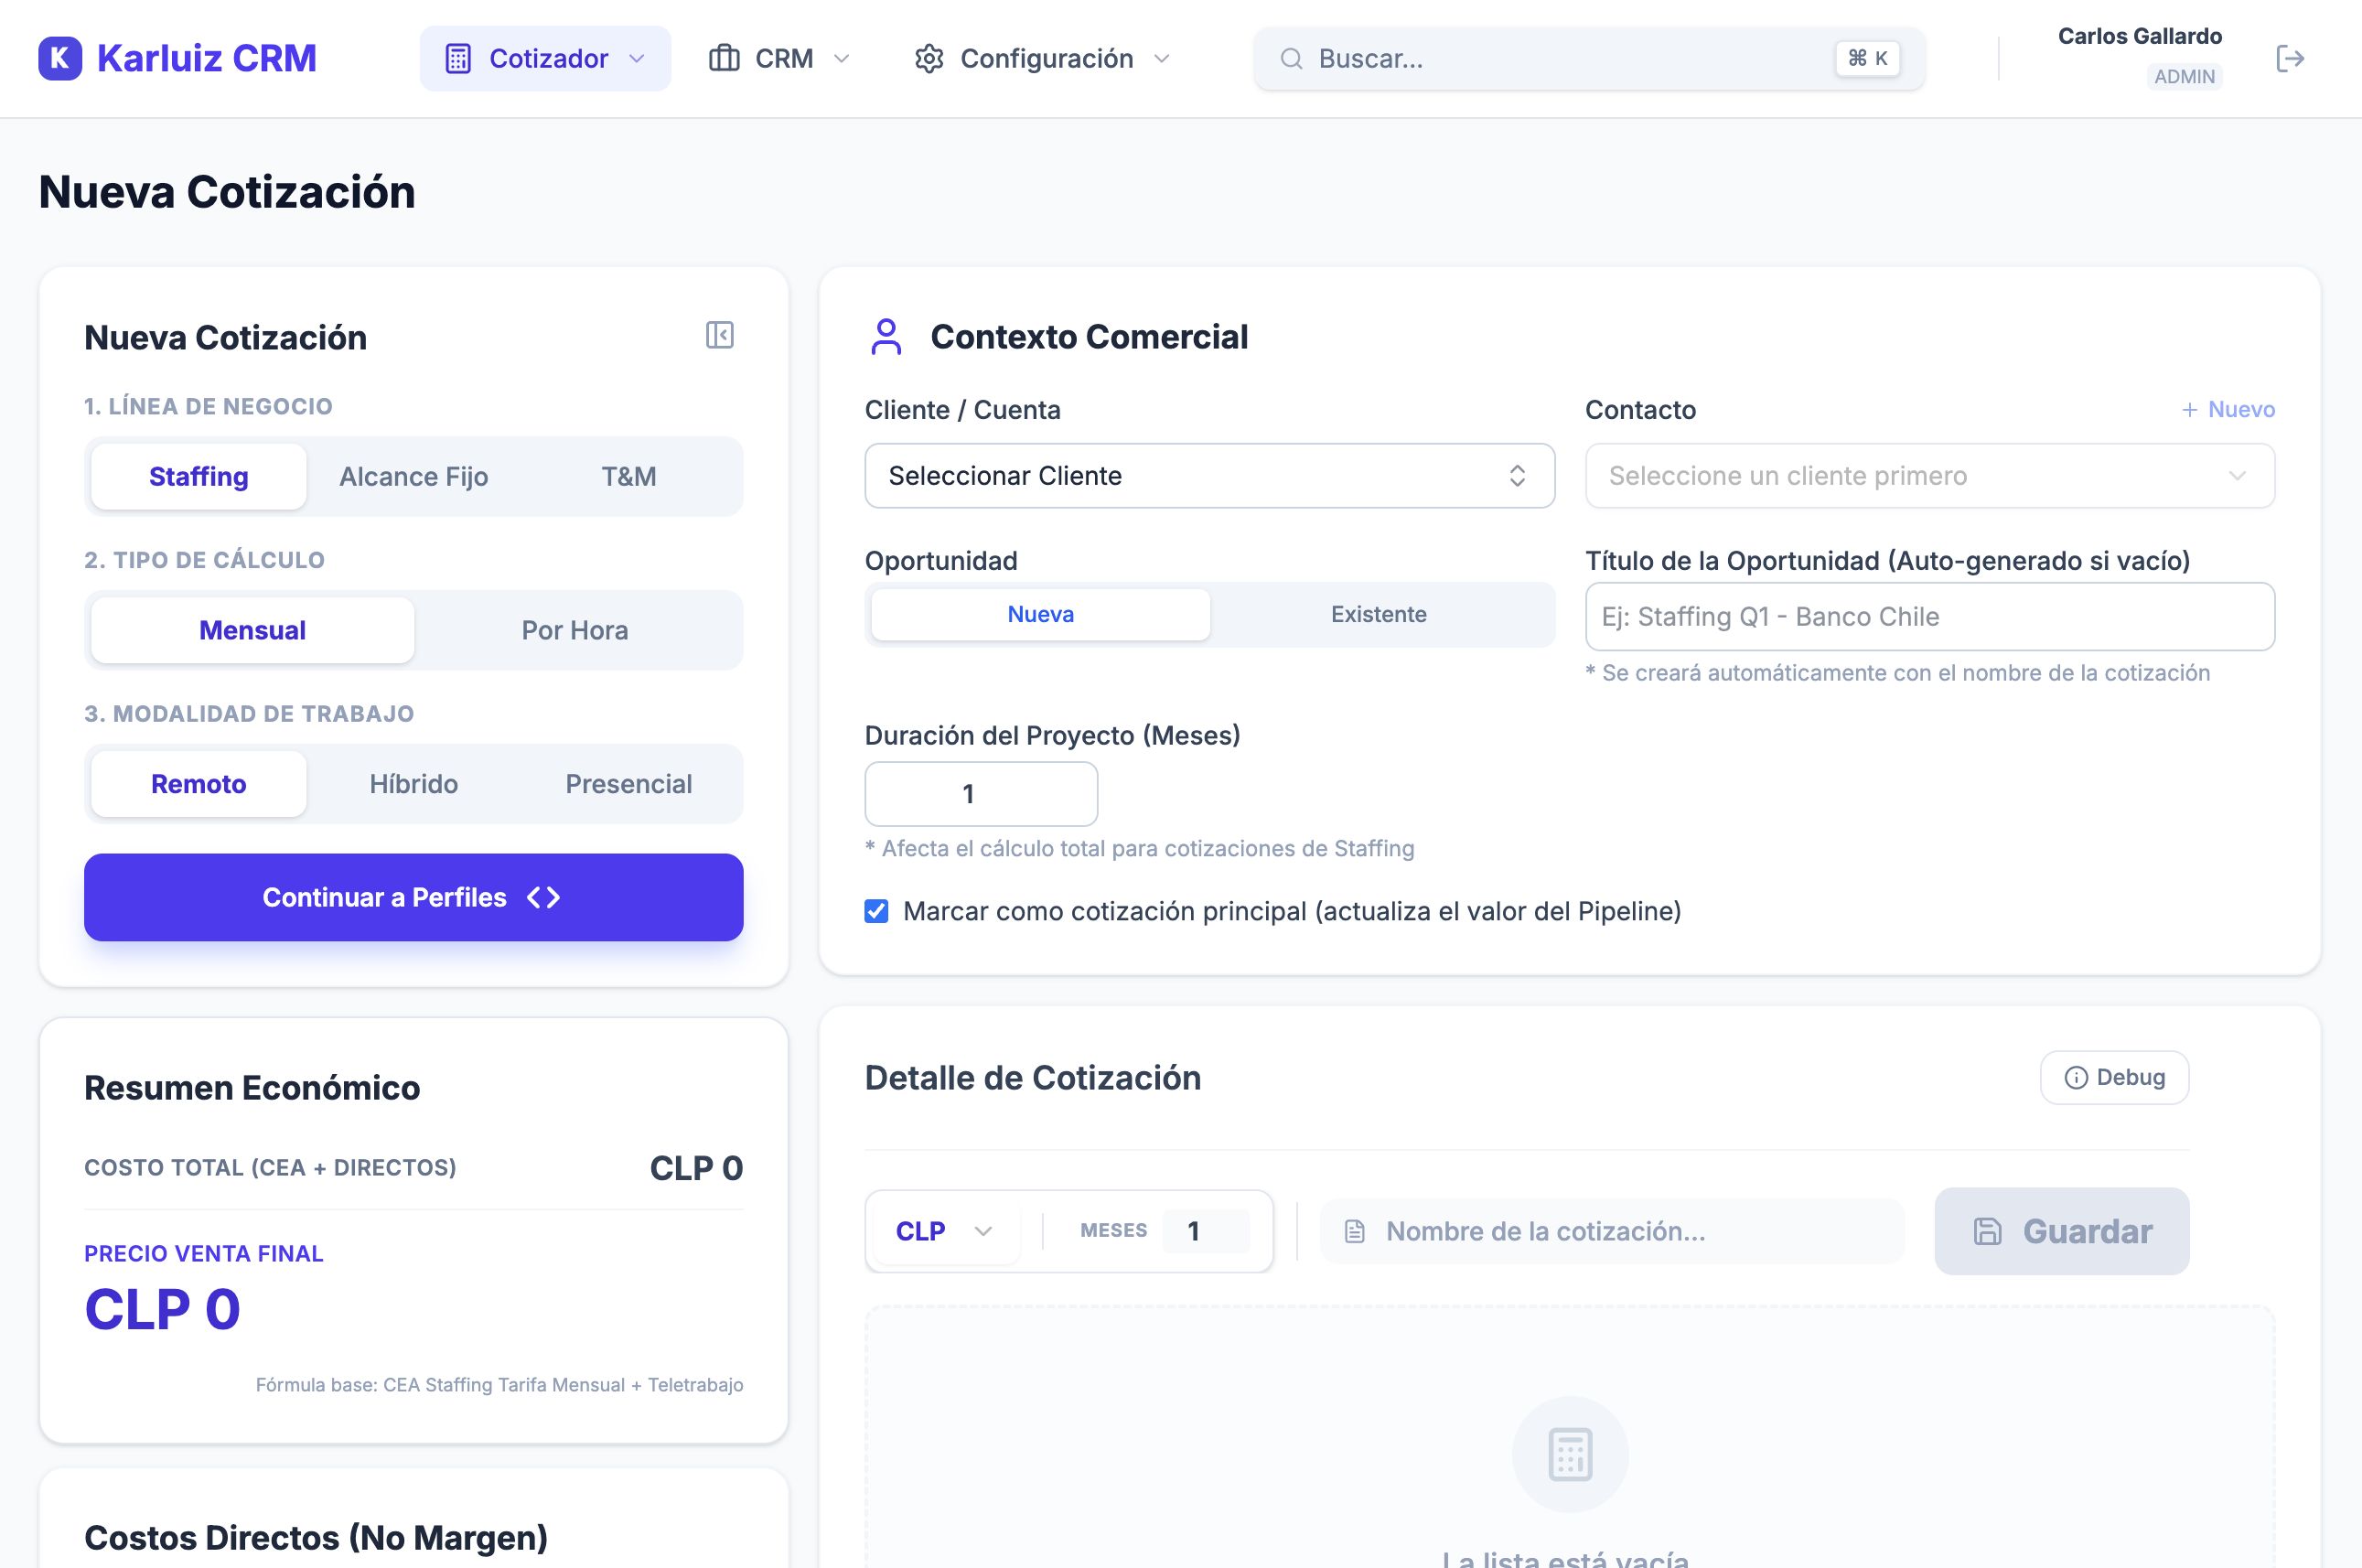The height and width of the screenshot is (1568, 2362).
Task: Click the Karluiz CRM logo icon
Action: pos(60,58)
